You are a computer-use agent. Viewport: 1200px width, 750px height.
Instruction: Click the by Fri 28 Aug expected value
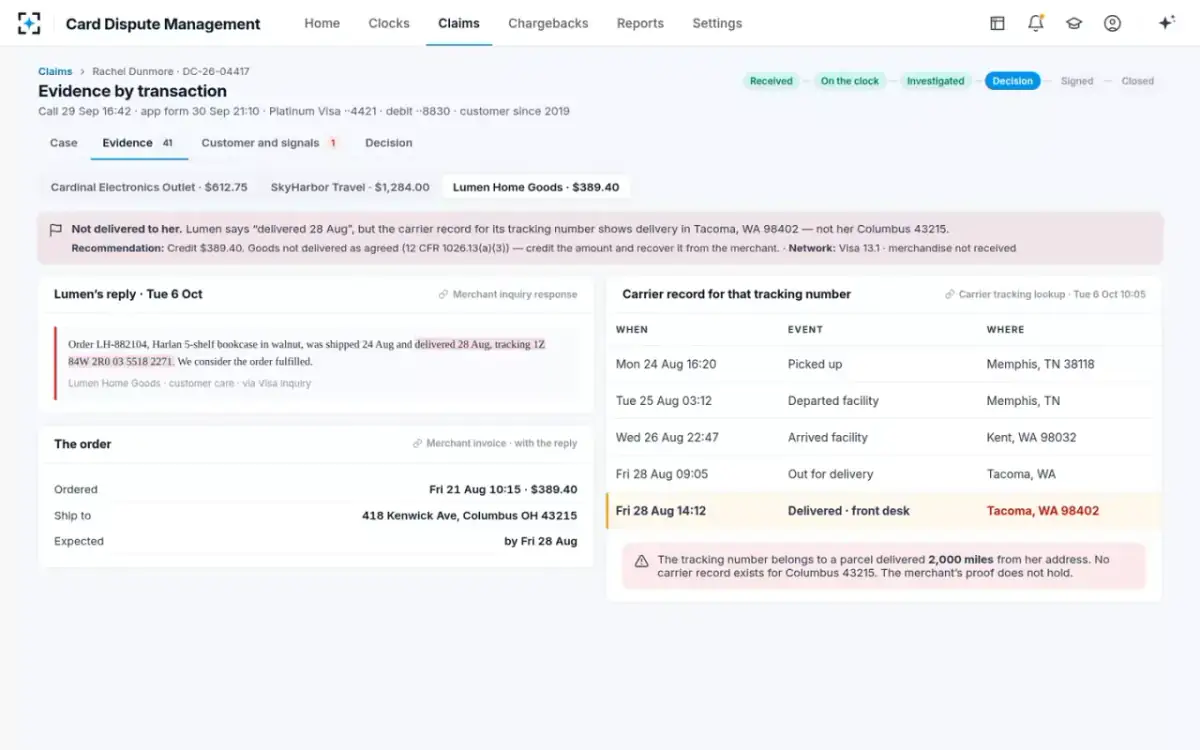click(541, 542)
